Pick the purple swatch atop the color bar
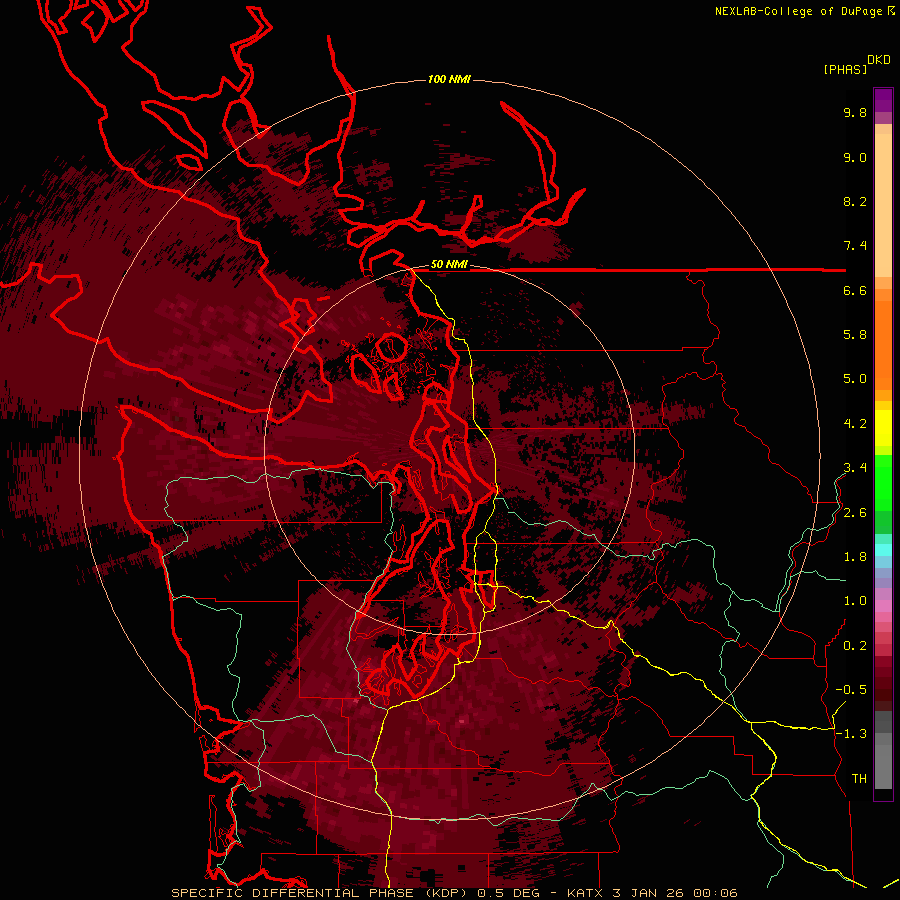This screenshot has width=900, height=900. (883, 100)
